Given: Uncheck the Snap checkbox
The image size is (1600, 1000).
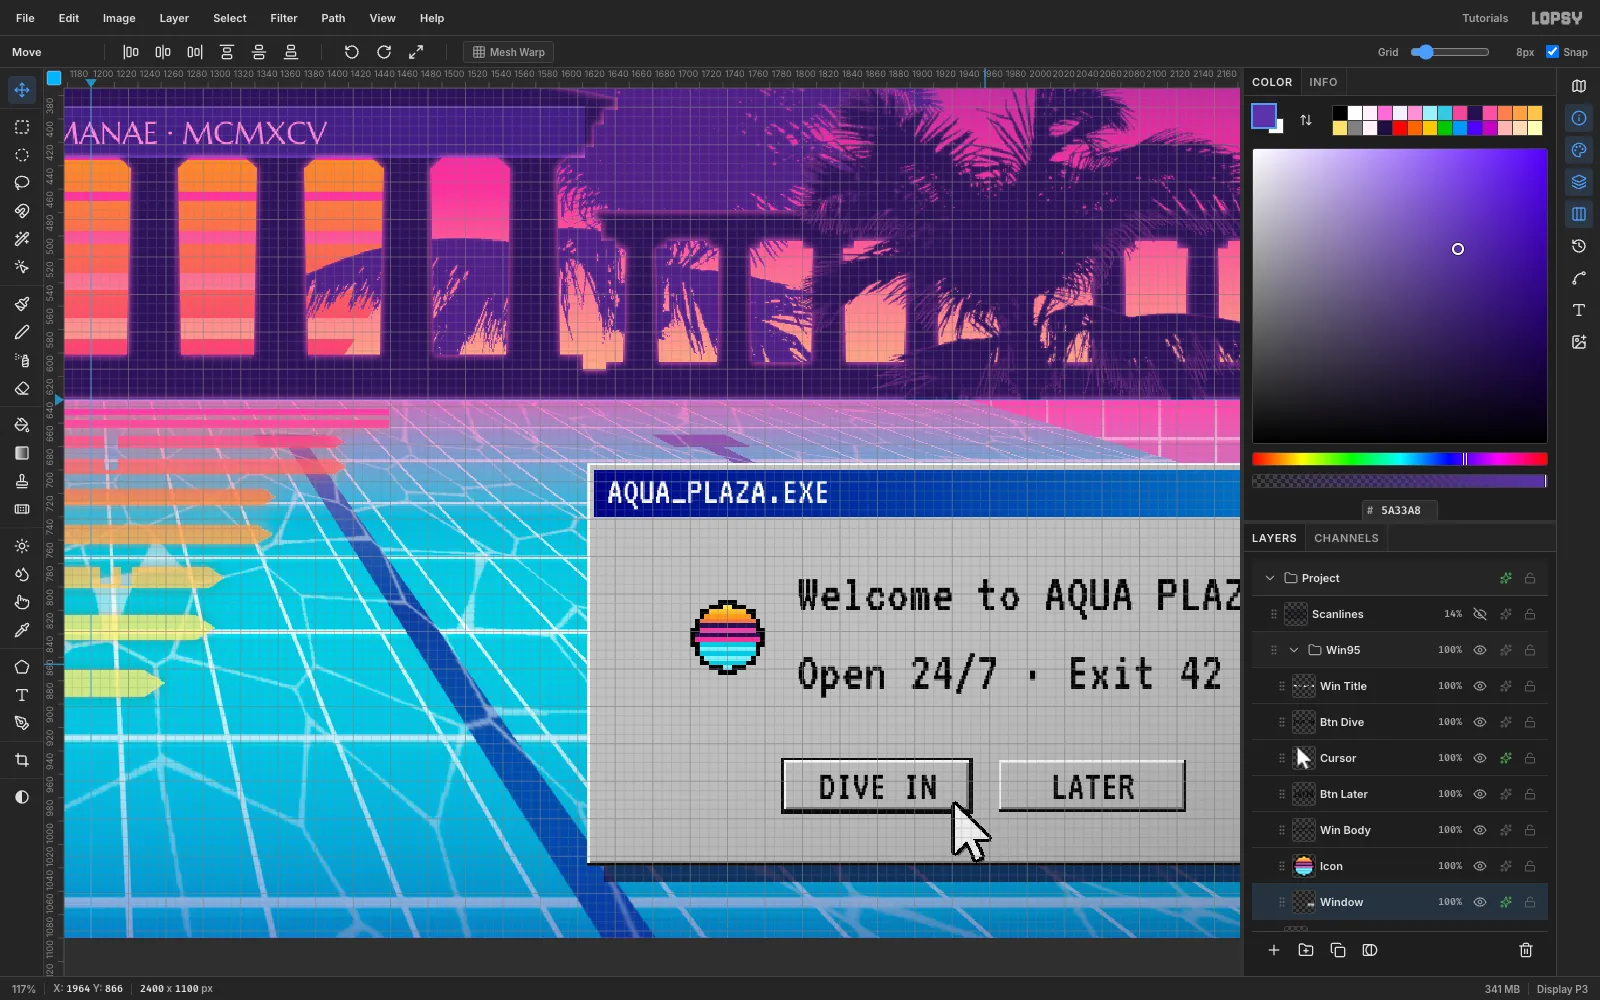Looking at the screenshot, I should click(x=1552, y=52).
